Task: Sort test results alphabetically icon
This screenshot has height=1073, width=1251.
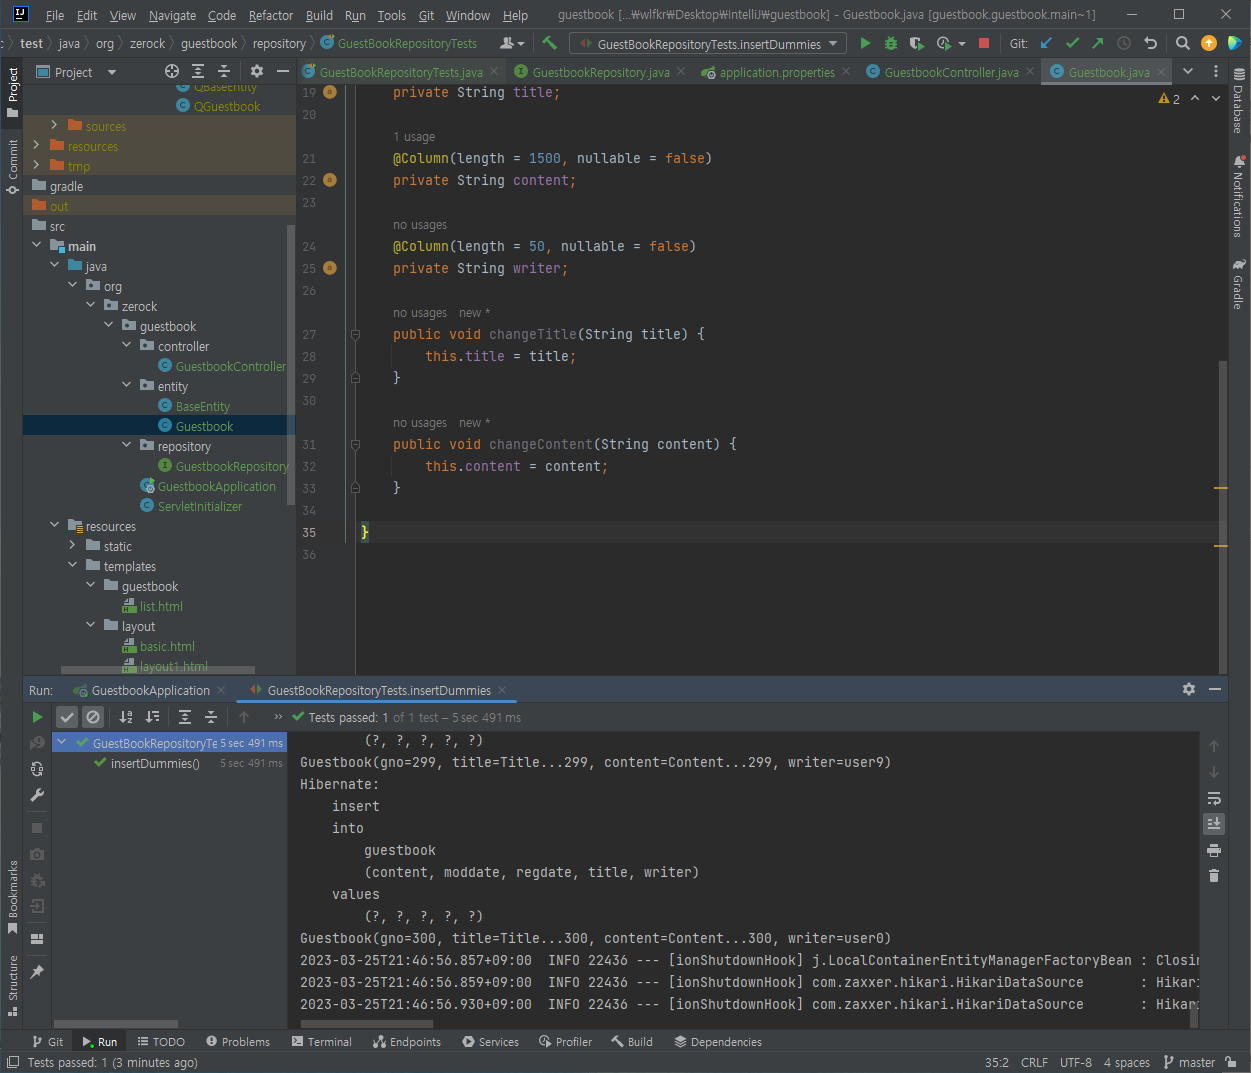Action: 126,717
